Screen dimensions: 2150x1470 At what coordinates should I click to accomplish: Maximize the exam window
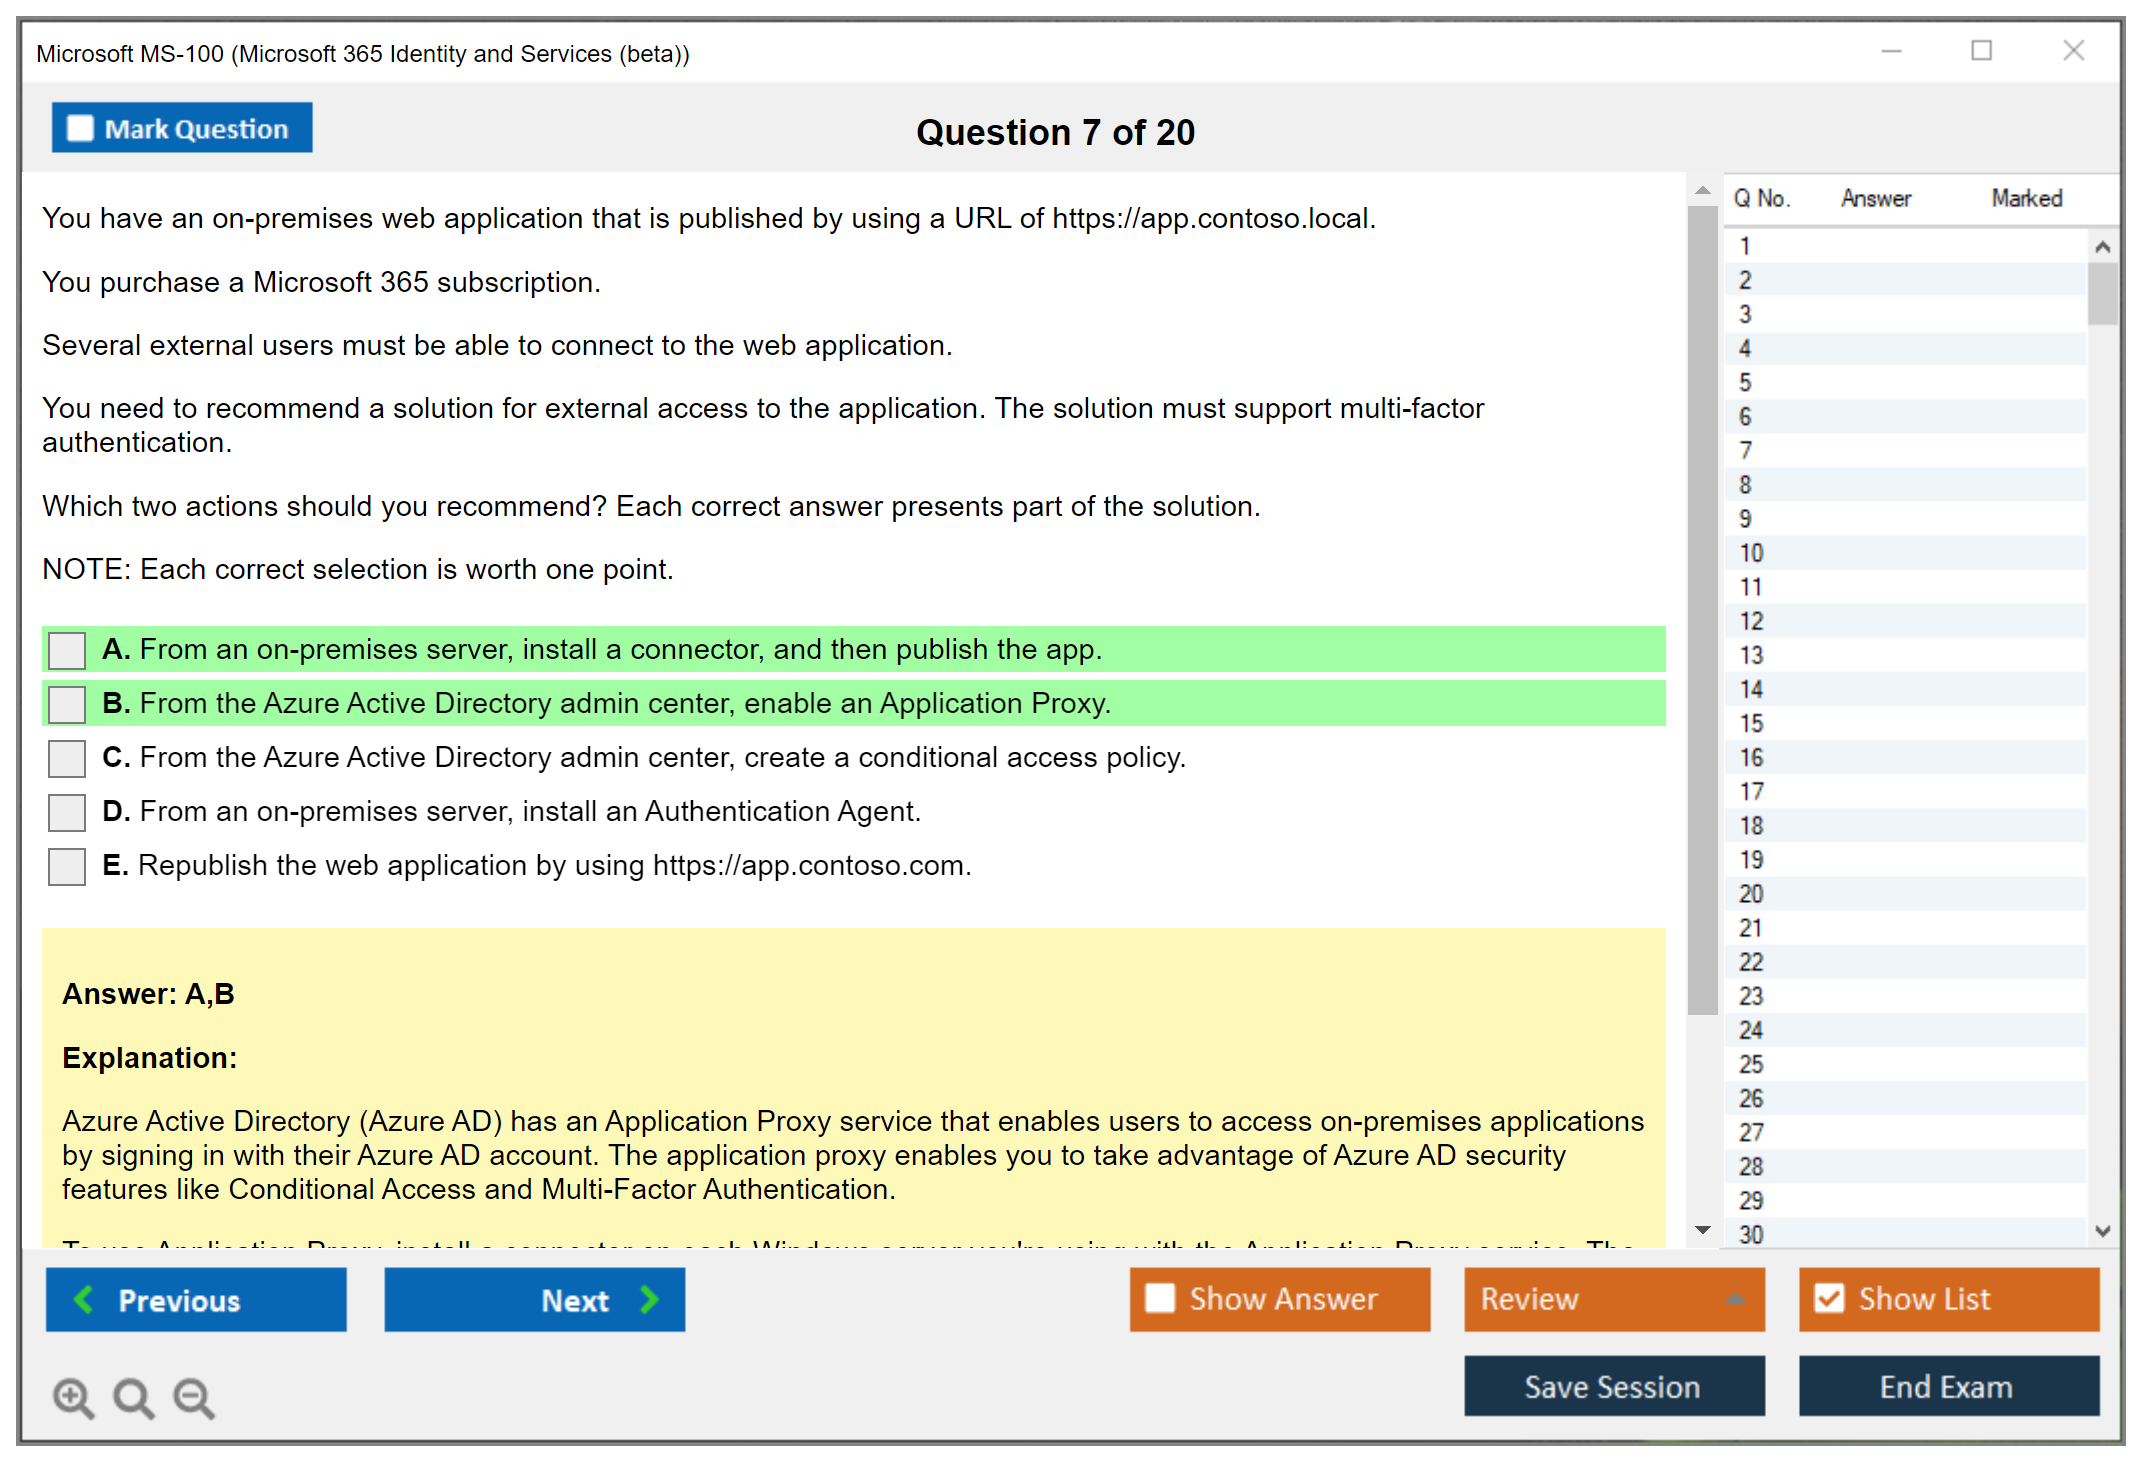point(1981,51)
